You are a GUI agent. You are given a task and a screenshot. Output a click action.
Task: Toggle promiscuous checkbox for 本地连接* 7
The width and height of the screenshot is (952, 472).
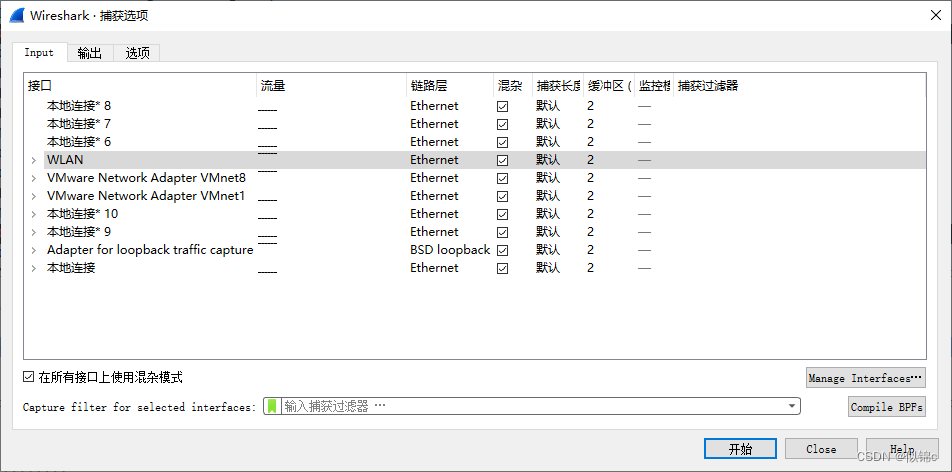coord(502,125)
